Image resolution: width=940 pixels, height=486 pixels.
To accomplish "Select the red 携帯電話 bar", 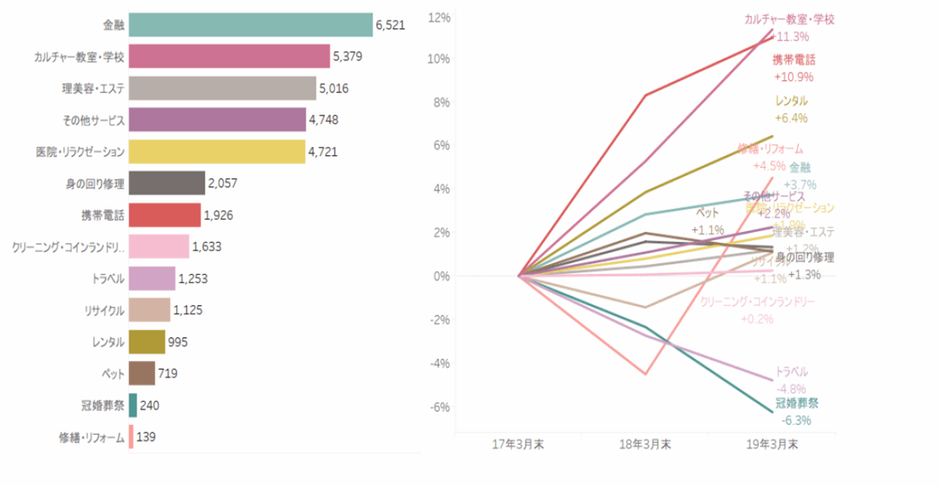I will click(x=165, y=215).
